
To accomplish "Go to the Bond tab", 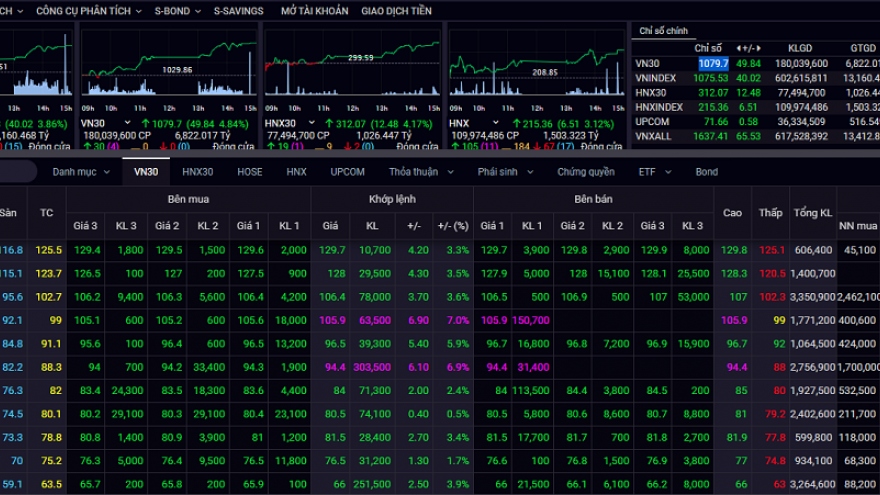I will tap(707, 172).
